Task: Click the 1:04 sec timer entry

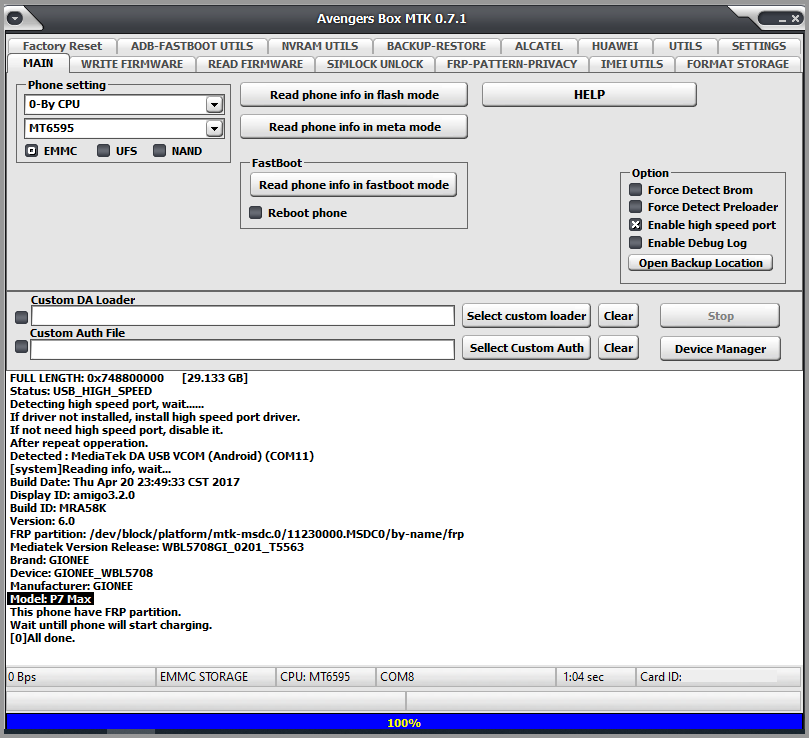Action: click(x=596, y=677)
